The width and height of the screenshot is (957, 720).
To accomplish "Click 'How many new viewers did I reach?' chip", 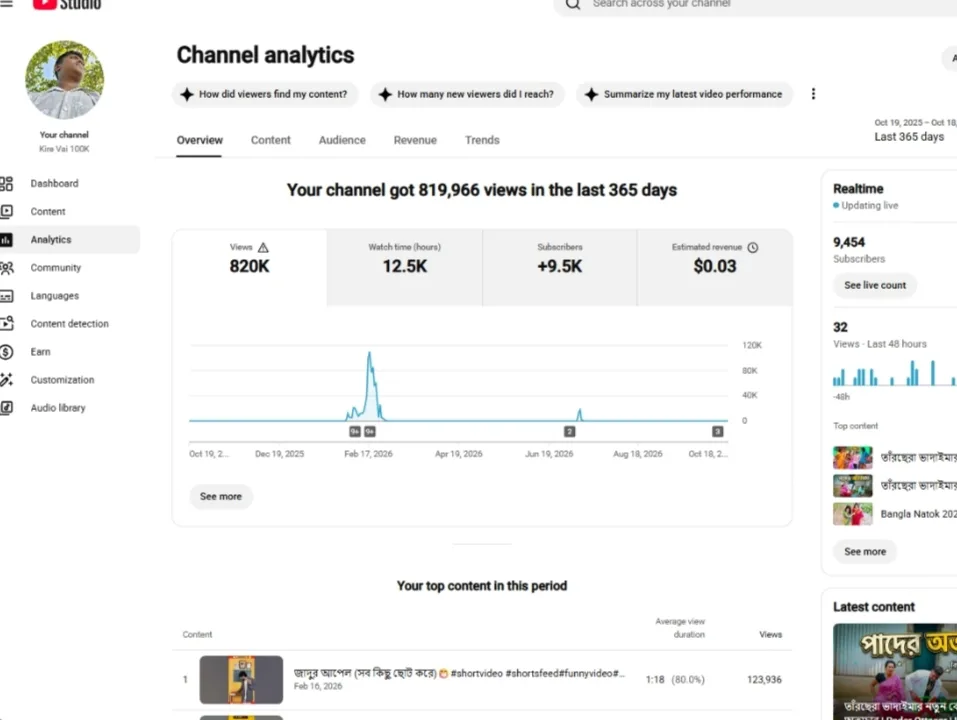I will [467, 95].
